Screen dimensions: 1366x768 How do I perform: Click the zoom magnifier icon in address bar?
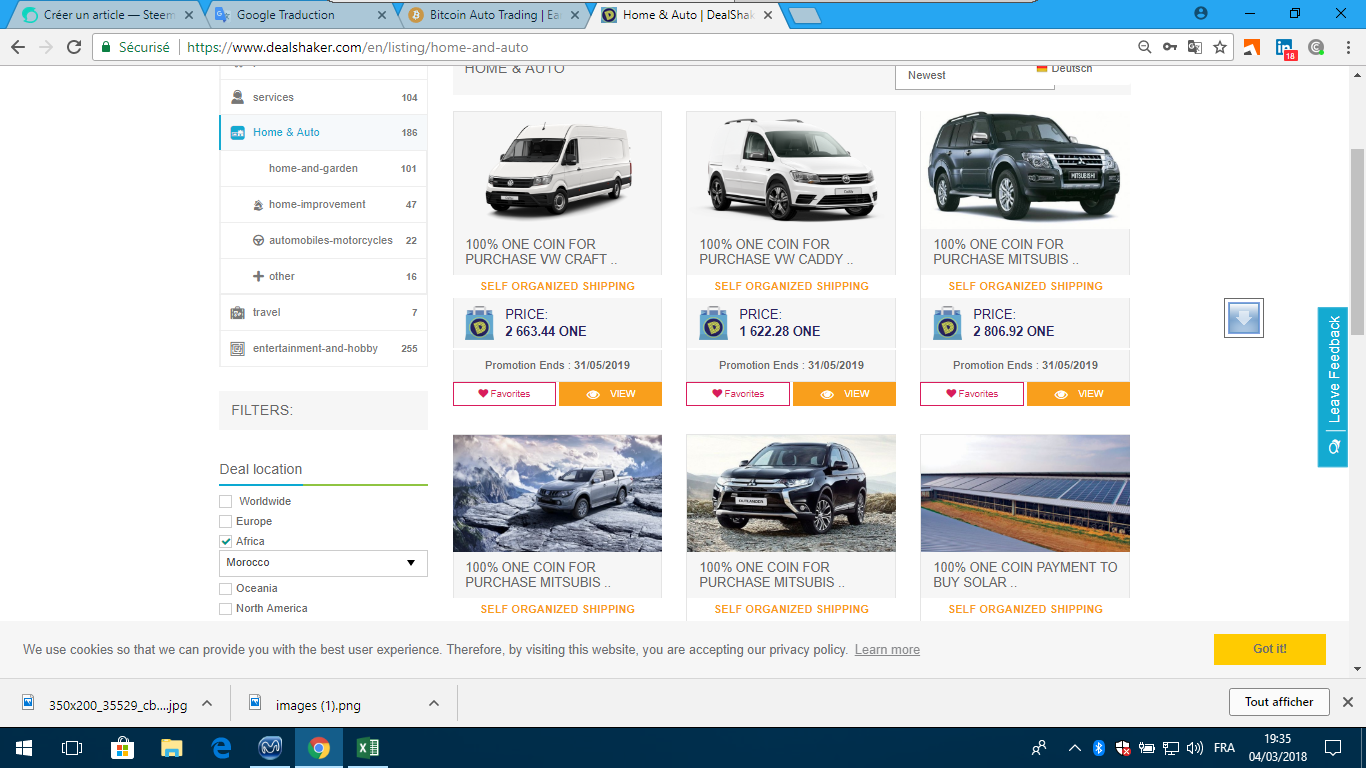pyautogui.click(x=1145, y=47)
